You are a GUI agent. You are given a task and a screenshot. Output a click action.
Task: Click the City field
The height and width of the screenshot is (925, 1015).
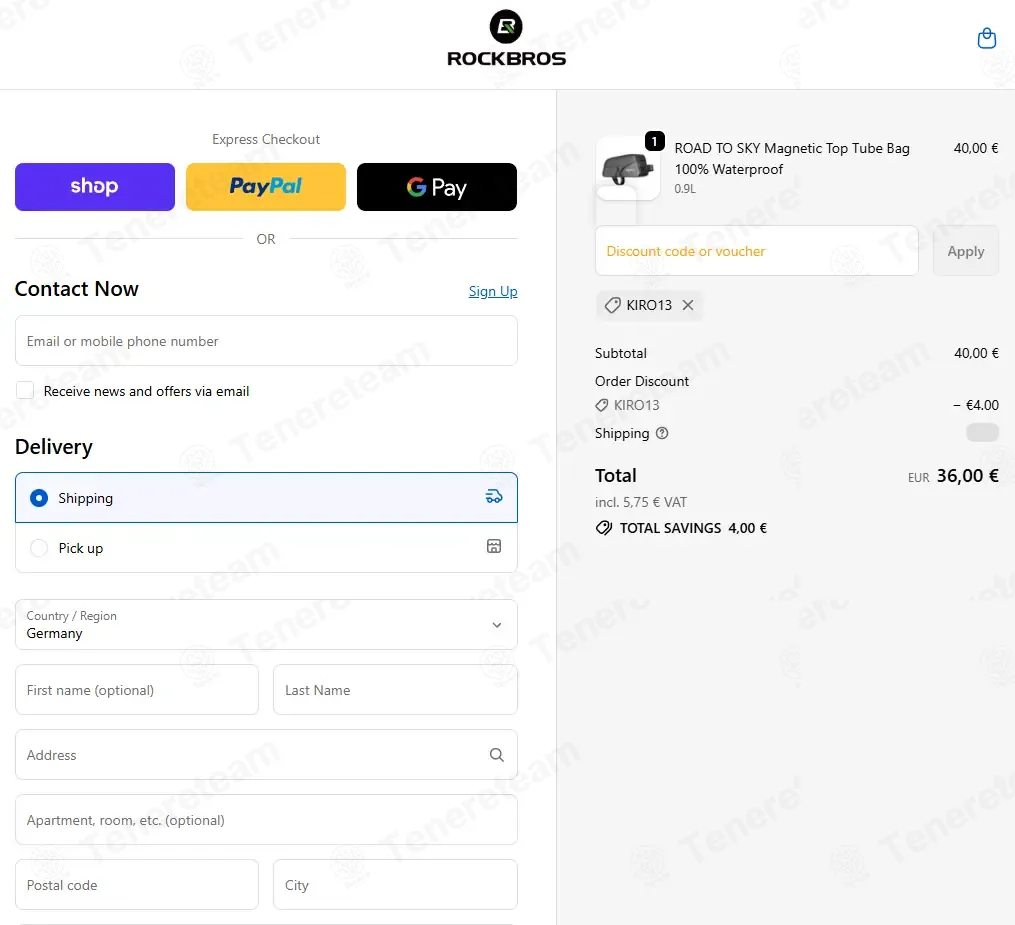point(395,885)
